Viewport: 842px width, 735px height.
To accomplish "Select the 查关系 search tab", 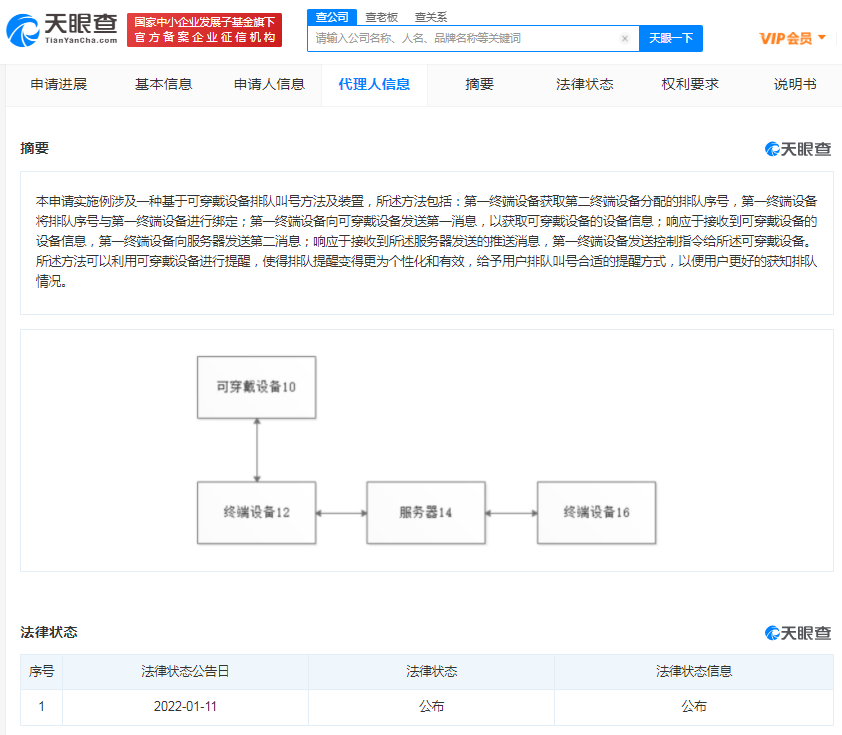I will point(431,17).
